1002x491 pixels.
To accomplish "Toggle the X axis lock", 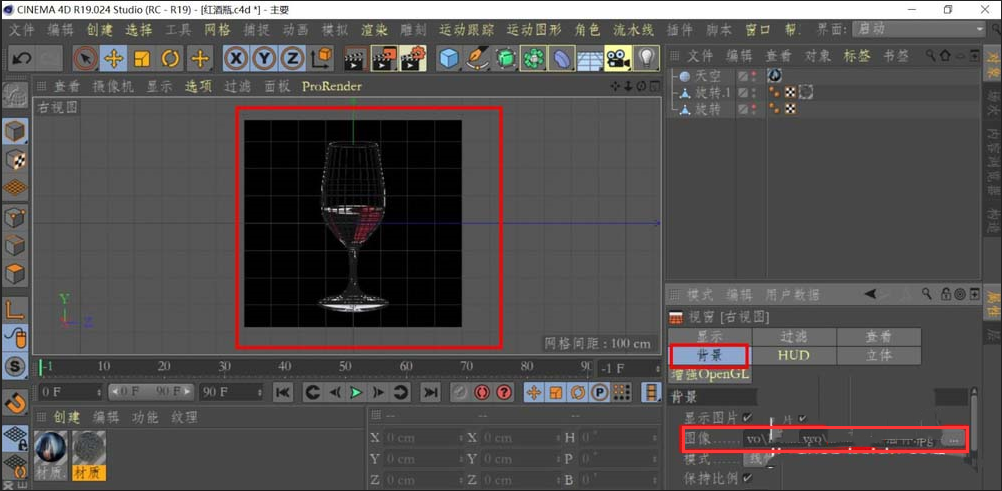I will [236, 59].
